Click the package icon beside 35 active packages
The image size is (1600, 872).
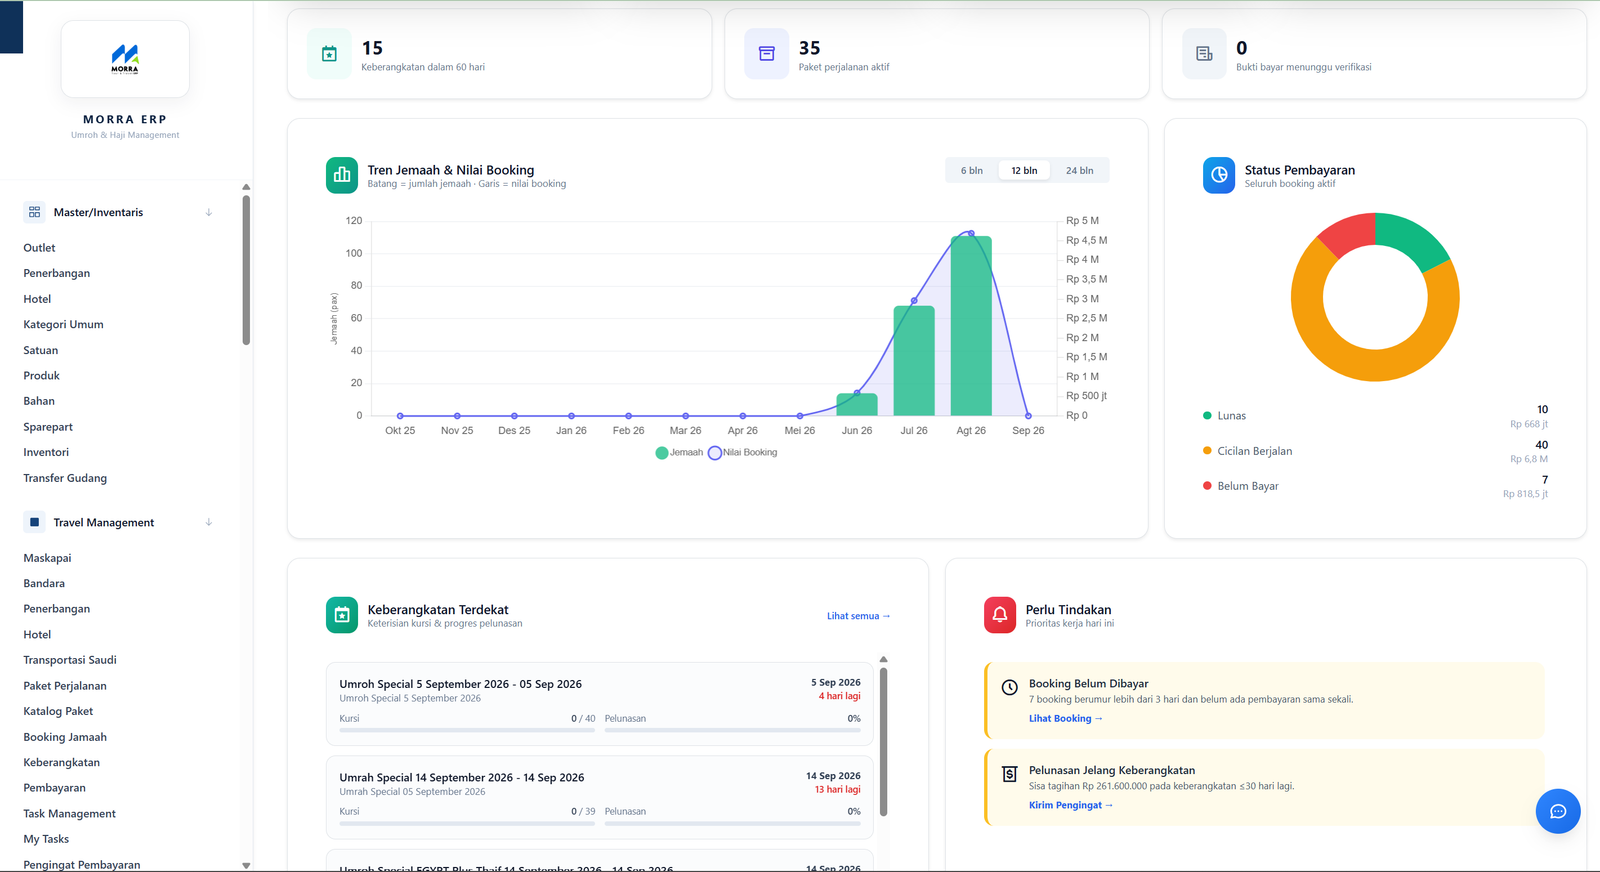click(x=767, y=54)
